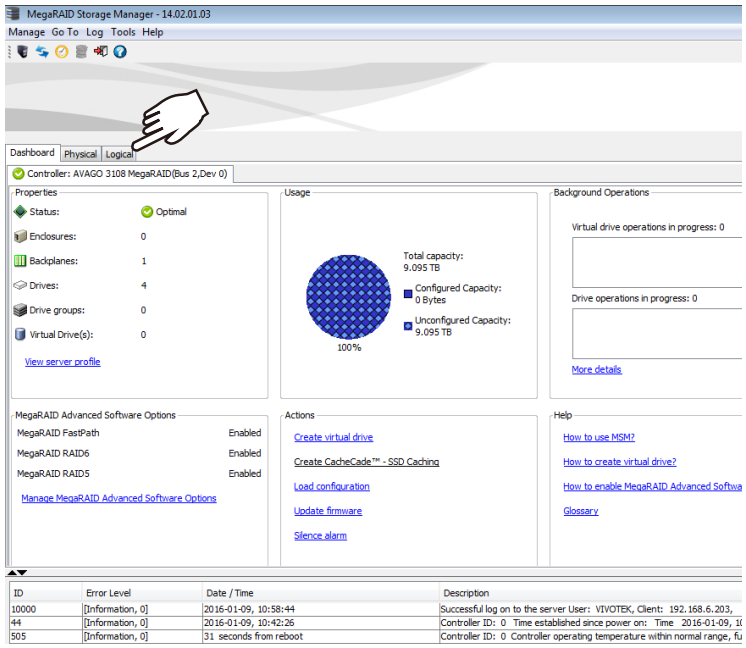Open More details for background operations
Image resolution: width=746 pixels, height=648 pixels.
[597, 370]
